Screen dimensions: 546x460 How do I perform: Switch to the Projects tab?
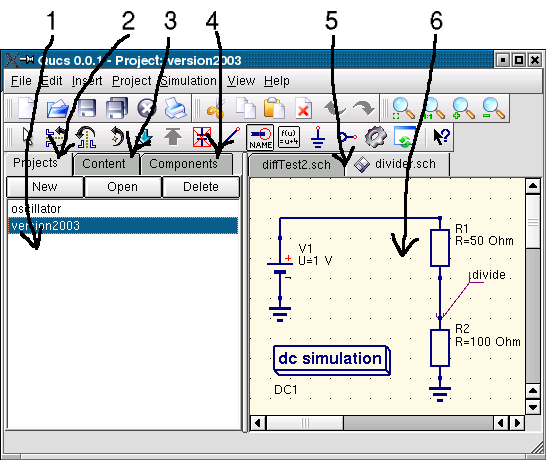[x=38, y=163]
